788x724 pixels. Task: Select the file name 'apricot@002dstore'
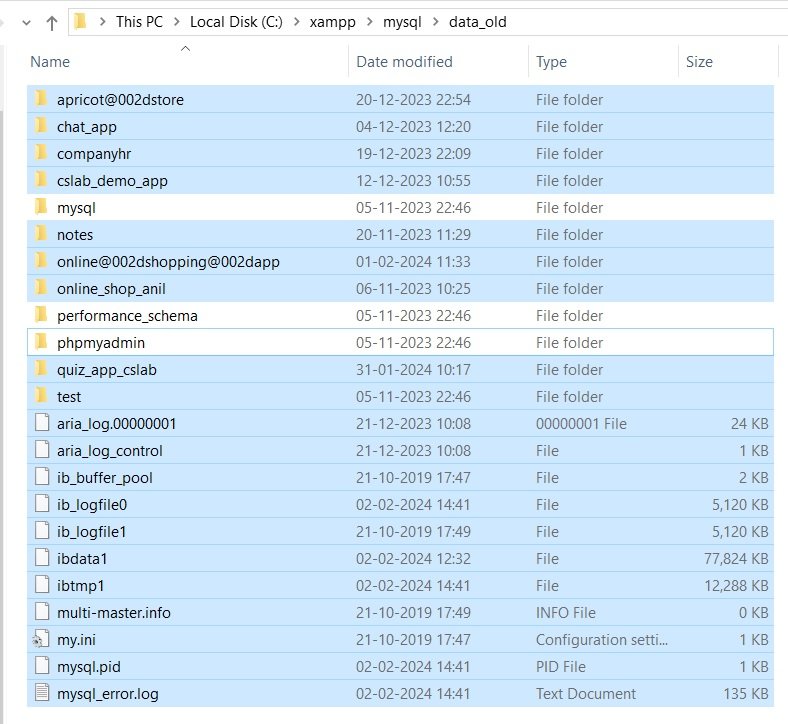[120, 100]
